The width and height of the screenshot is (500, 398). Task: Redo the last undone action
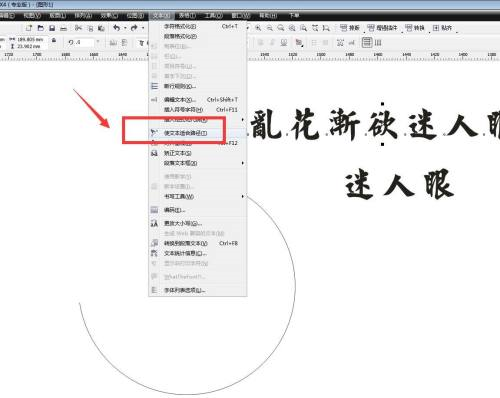[x=134, y=28]
